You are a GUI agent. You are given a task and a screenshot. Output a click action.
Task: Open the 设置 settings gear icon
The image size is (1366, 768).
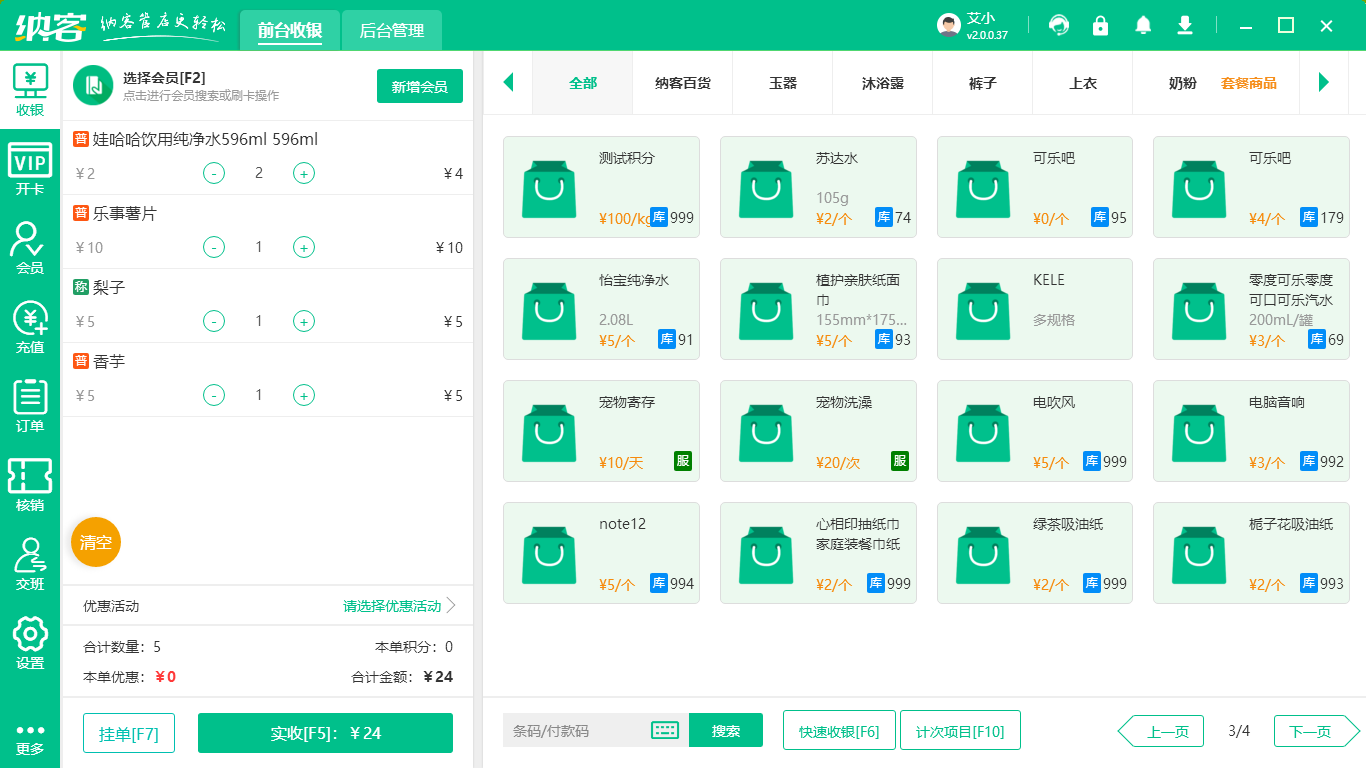30,643
